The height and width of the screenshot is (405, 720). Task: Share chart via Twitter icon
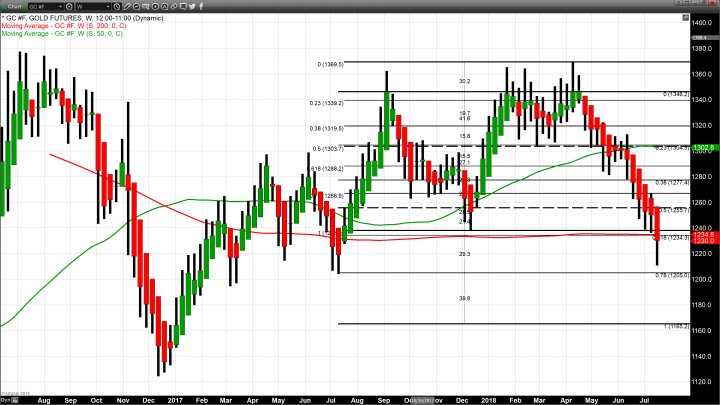point(192,7)
